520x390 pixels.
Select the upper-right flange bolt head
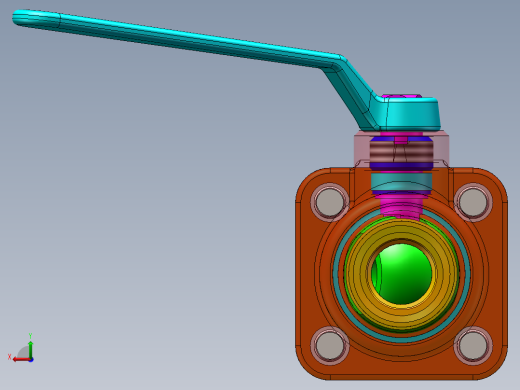(473, 202)
